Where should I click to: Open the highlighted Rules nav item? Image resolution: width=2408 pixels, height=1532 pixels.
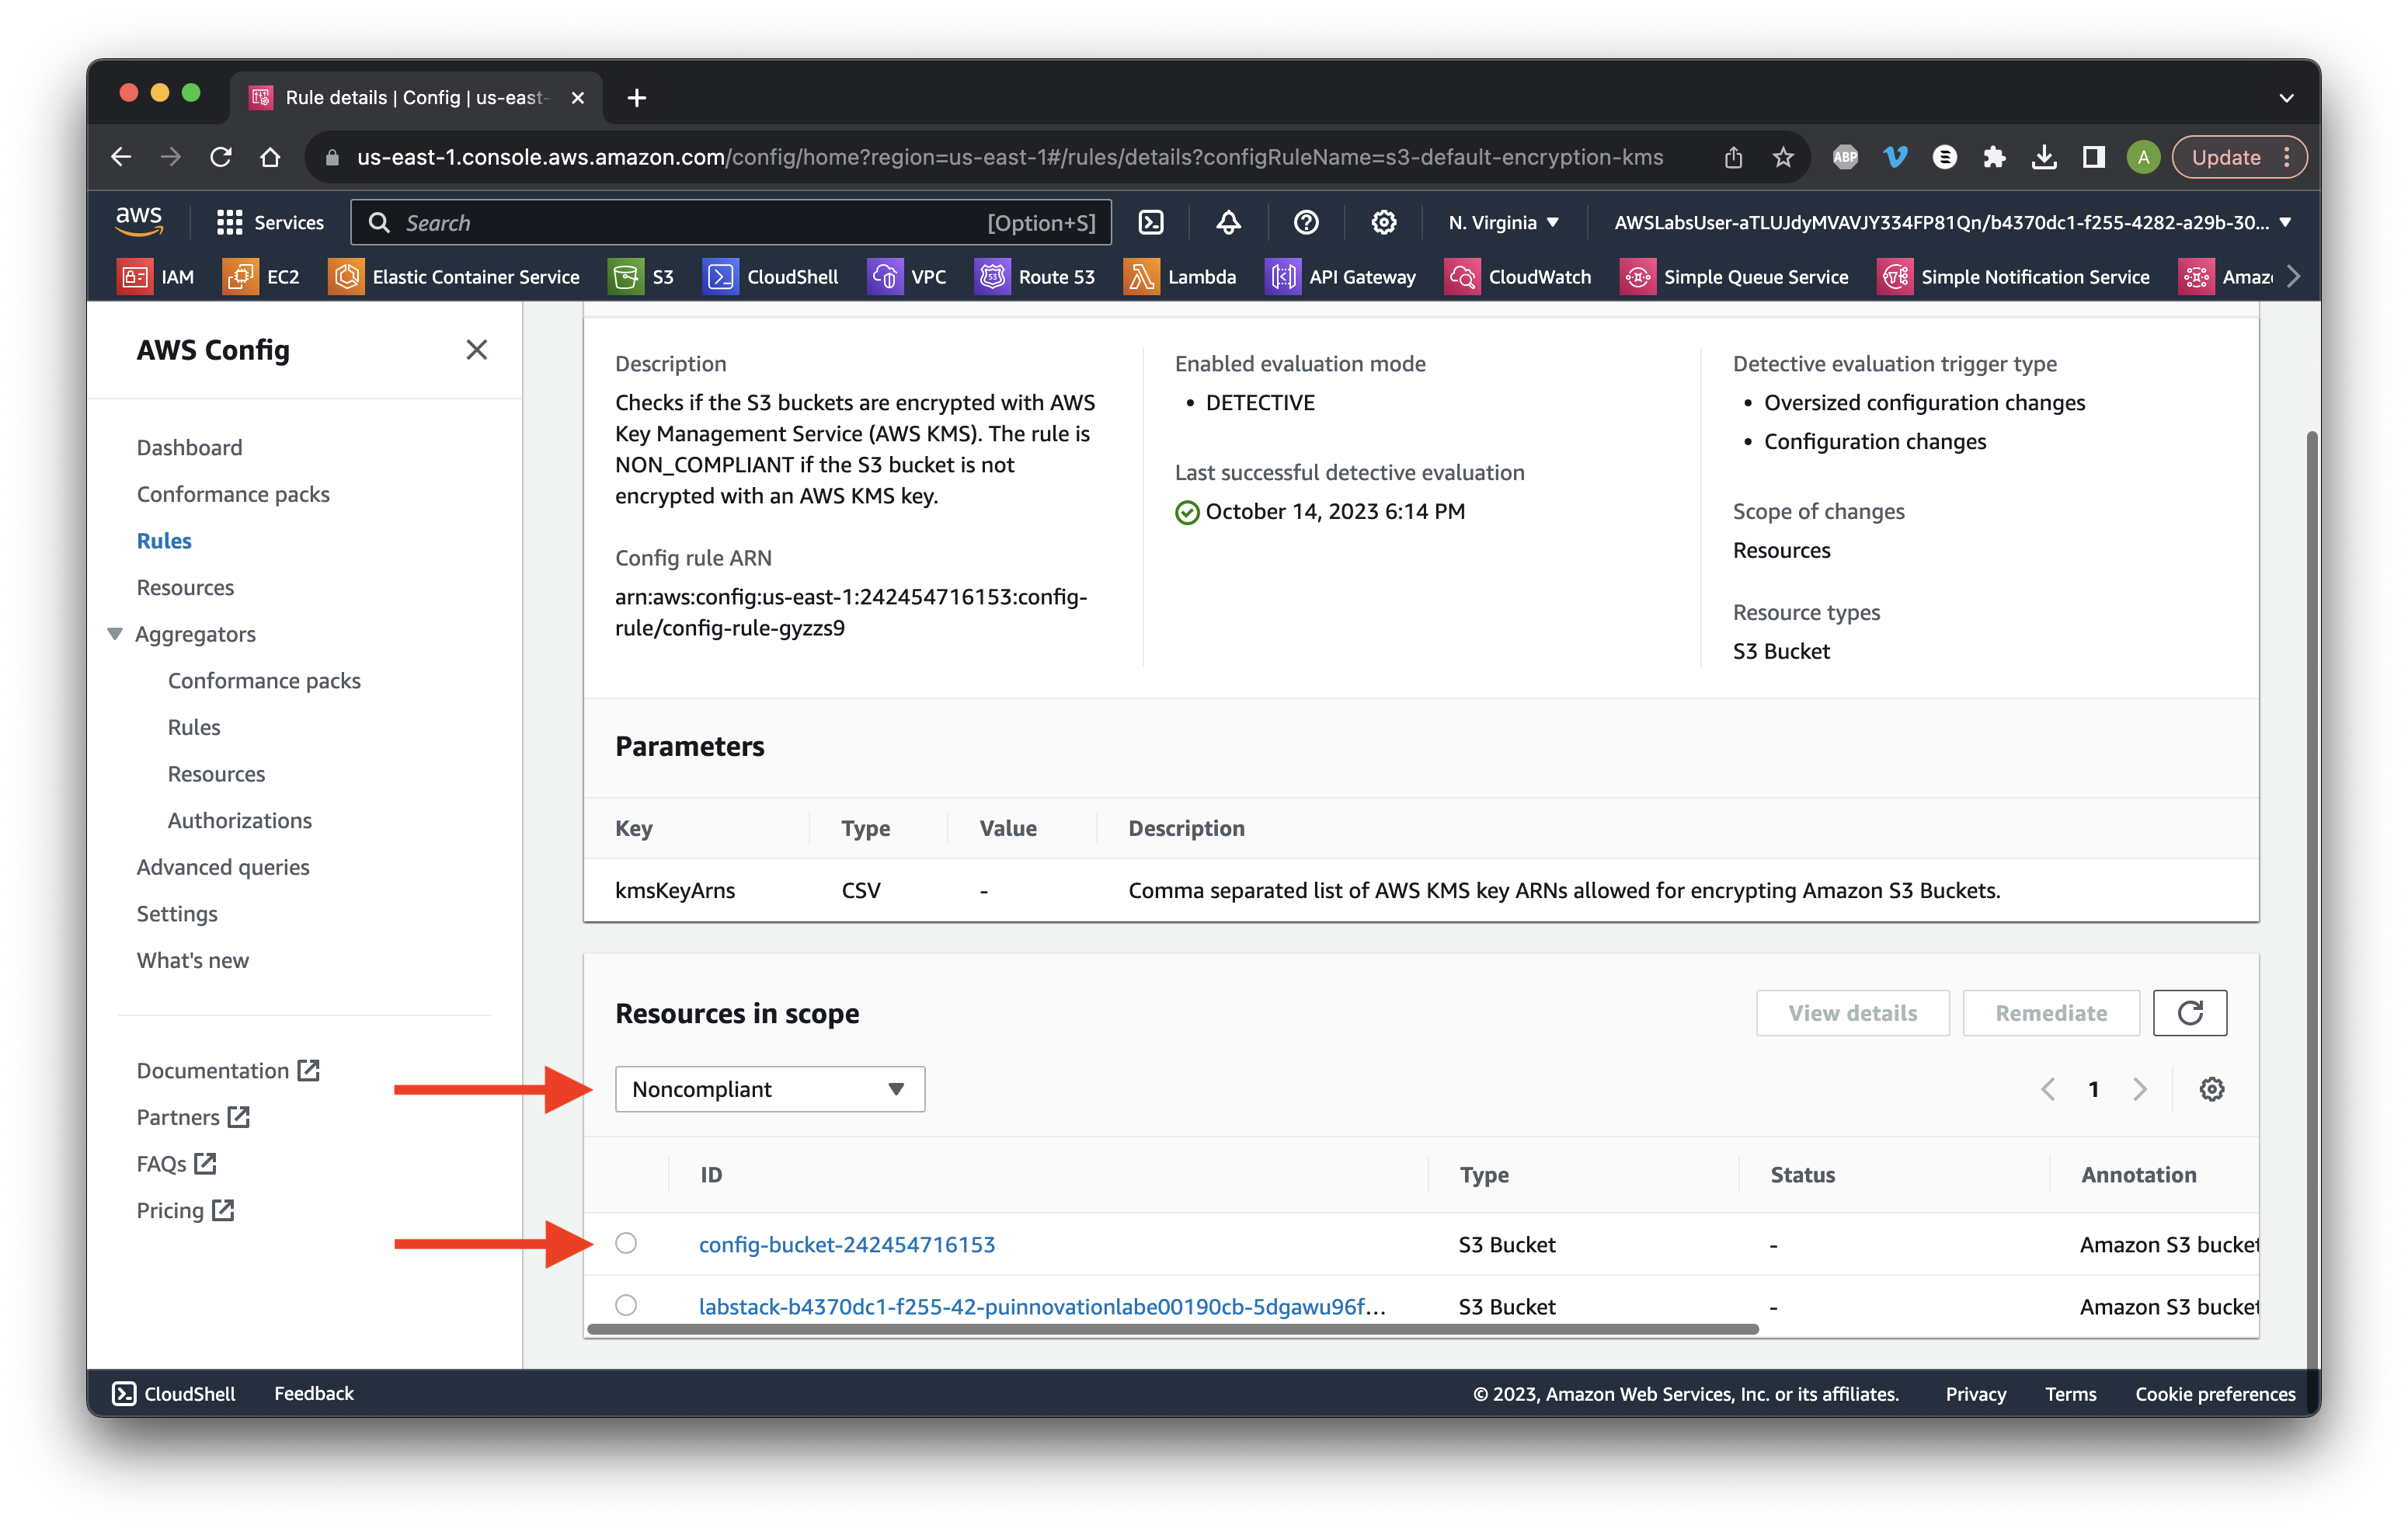pyautogui.click(x=164, y=540)
